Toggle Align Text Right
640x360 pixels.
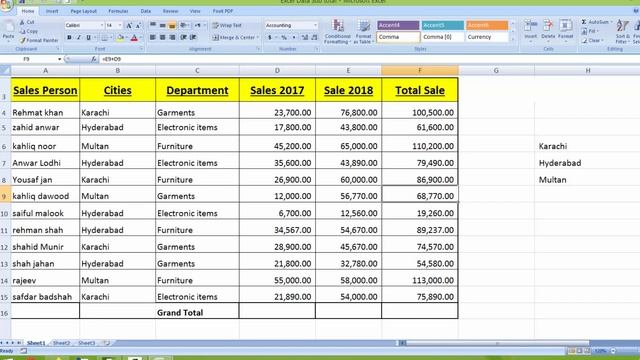[x=172, y=37]
